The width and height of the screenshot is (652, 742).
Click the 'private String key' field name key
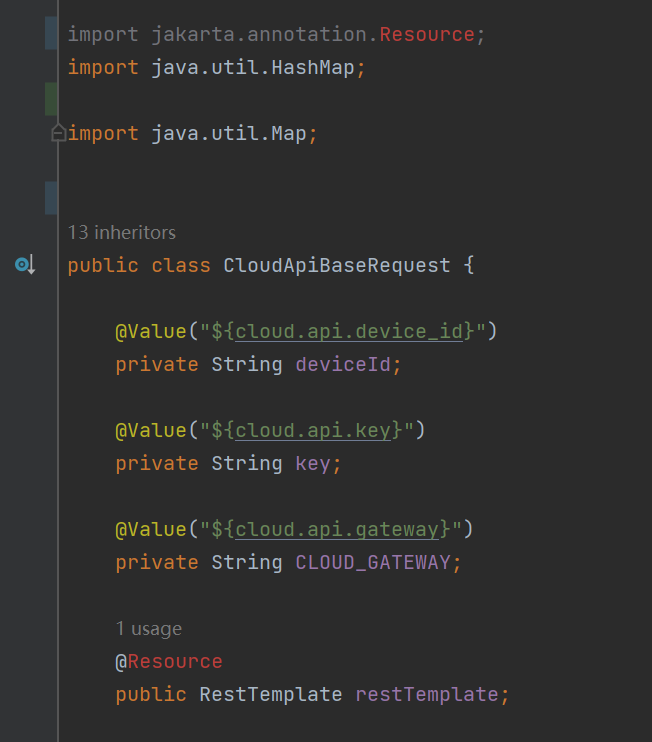tap(313, 464)
